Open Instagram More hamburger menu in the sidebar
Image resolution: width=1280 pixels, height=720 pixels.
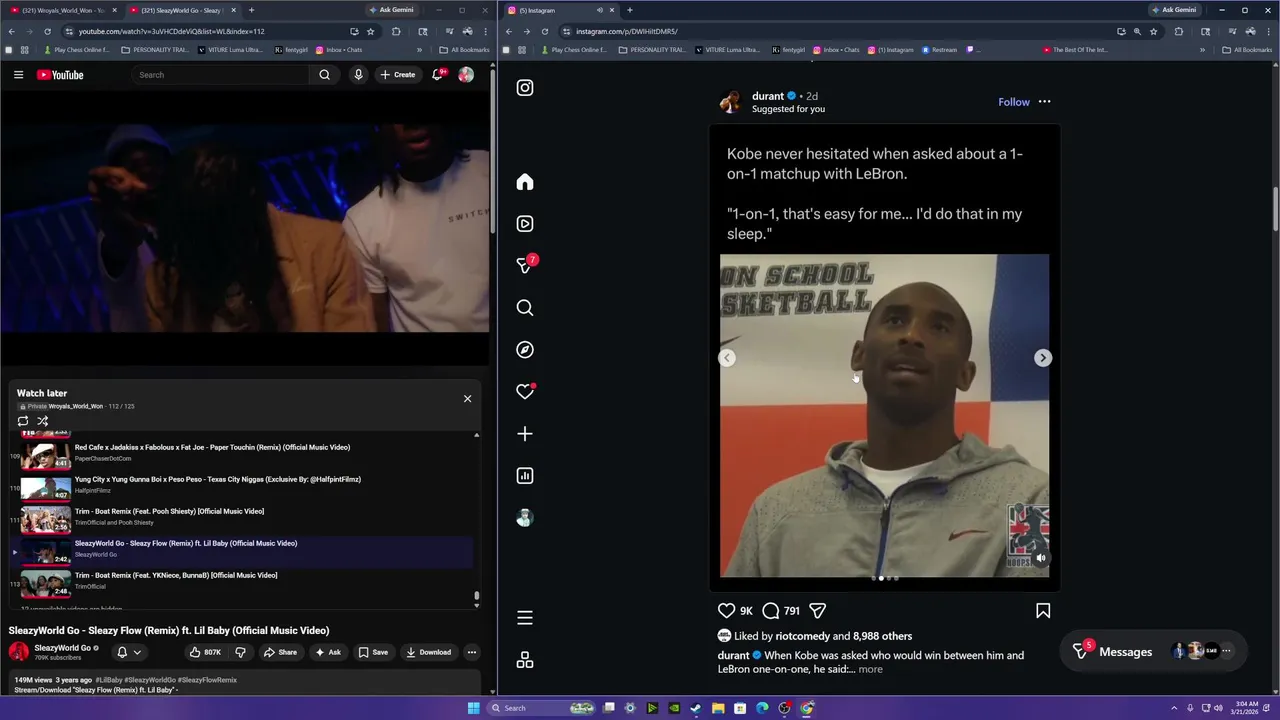click(x=525, y=618)
